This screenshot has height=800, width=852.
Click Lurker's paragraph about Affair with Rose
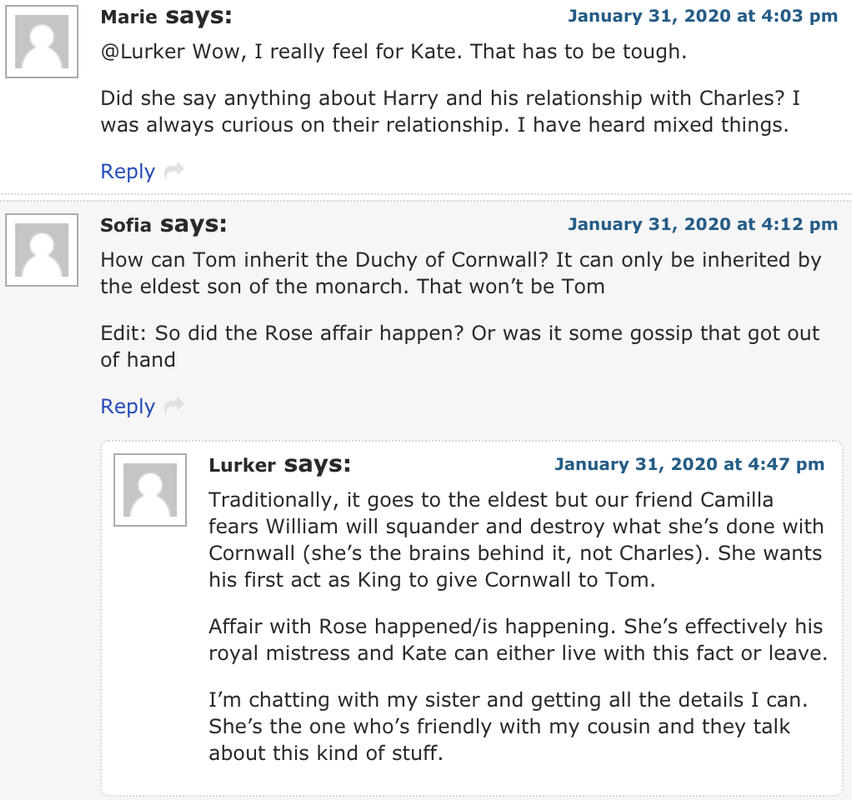(518, 640)
